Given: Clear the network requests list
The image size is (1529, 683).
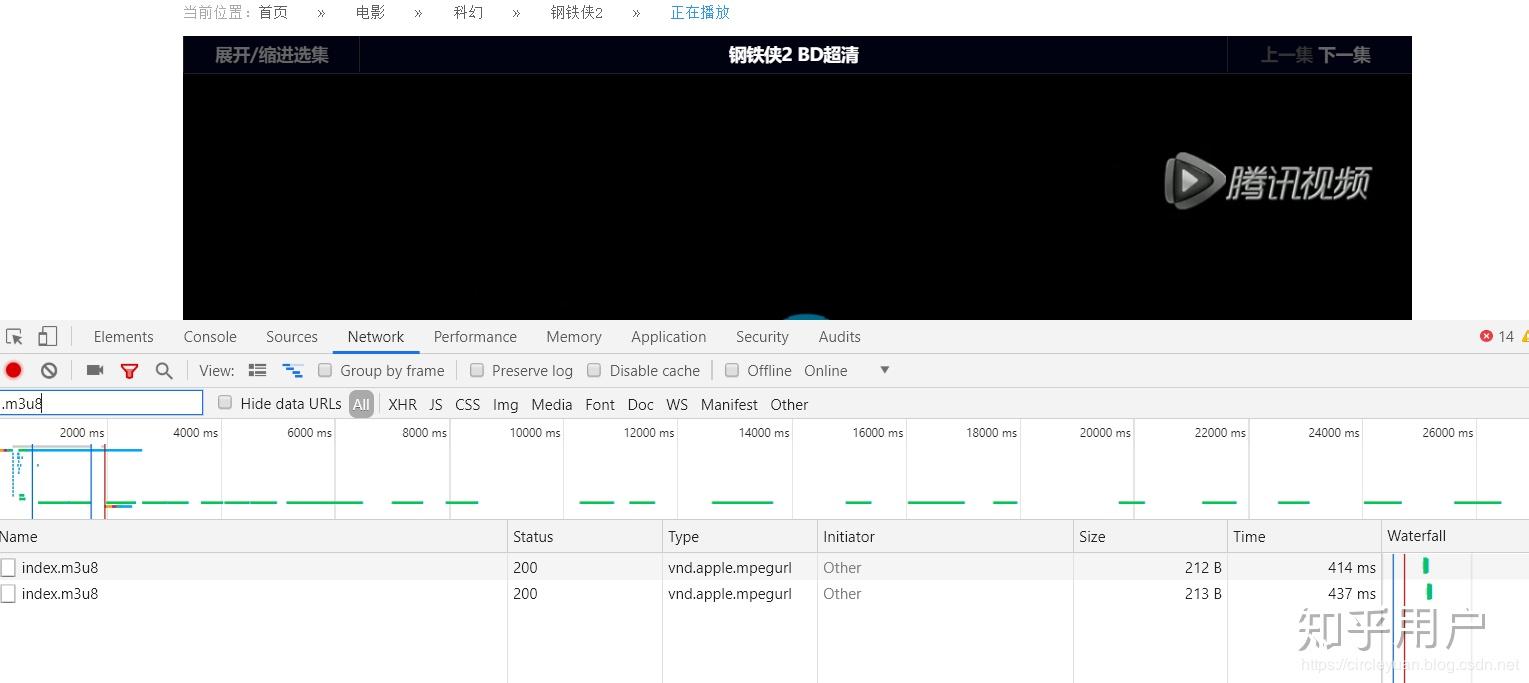Looking at the screenshot, I should (49, 370).
